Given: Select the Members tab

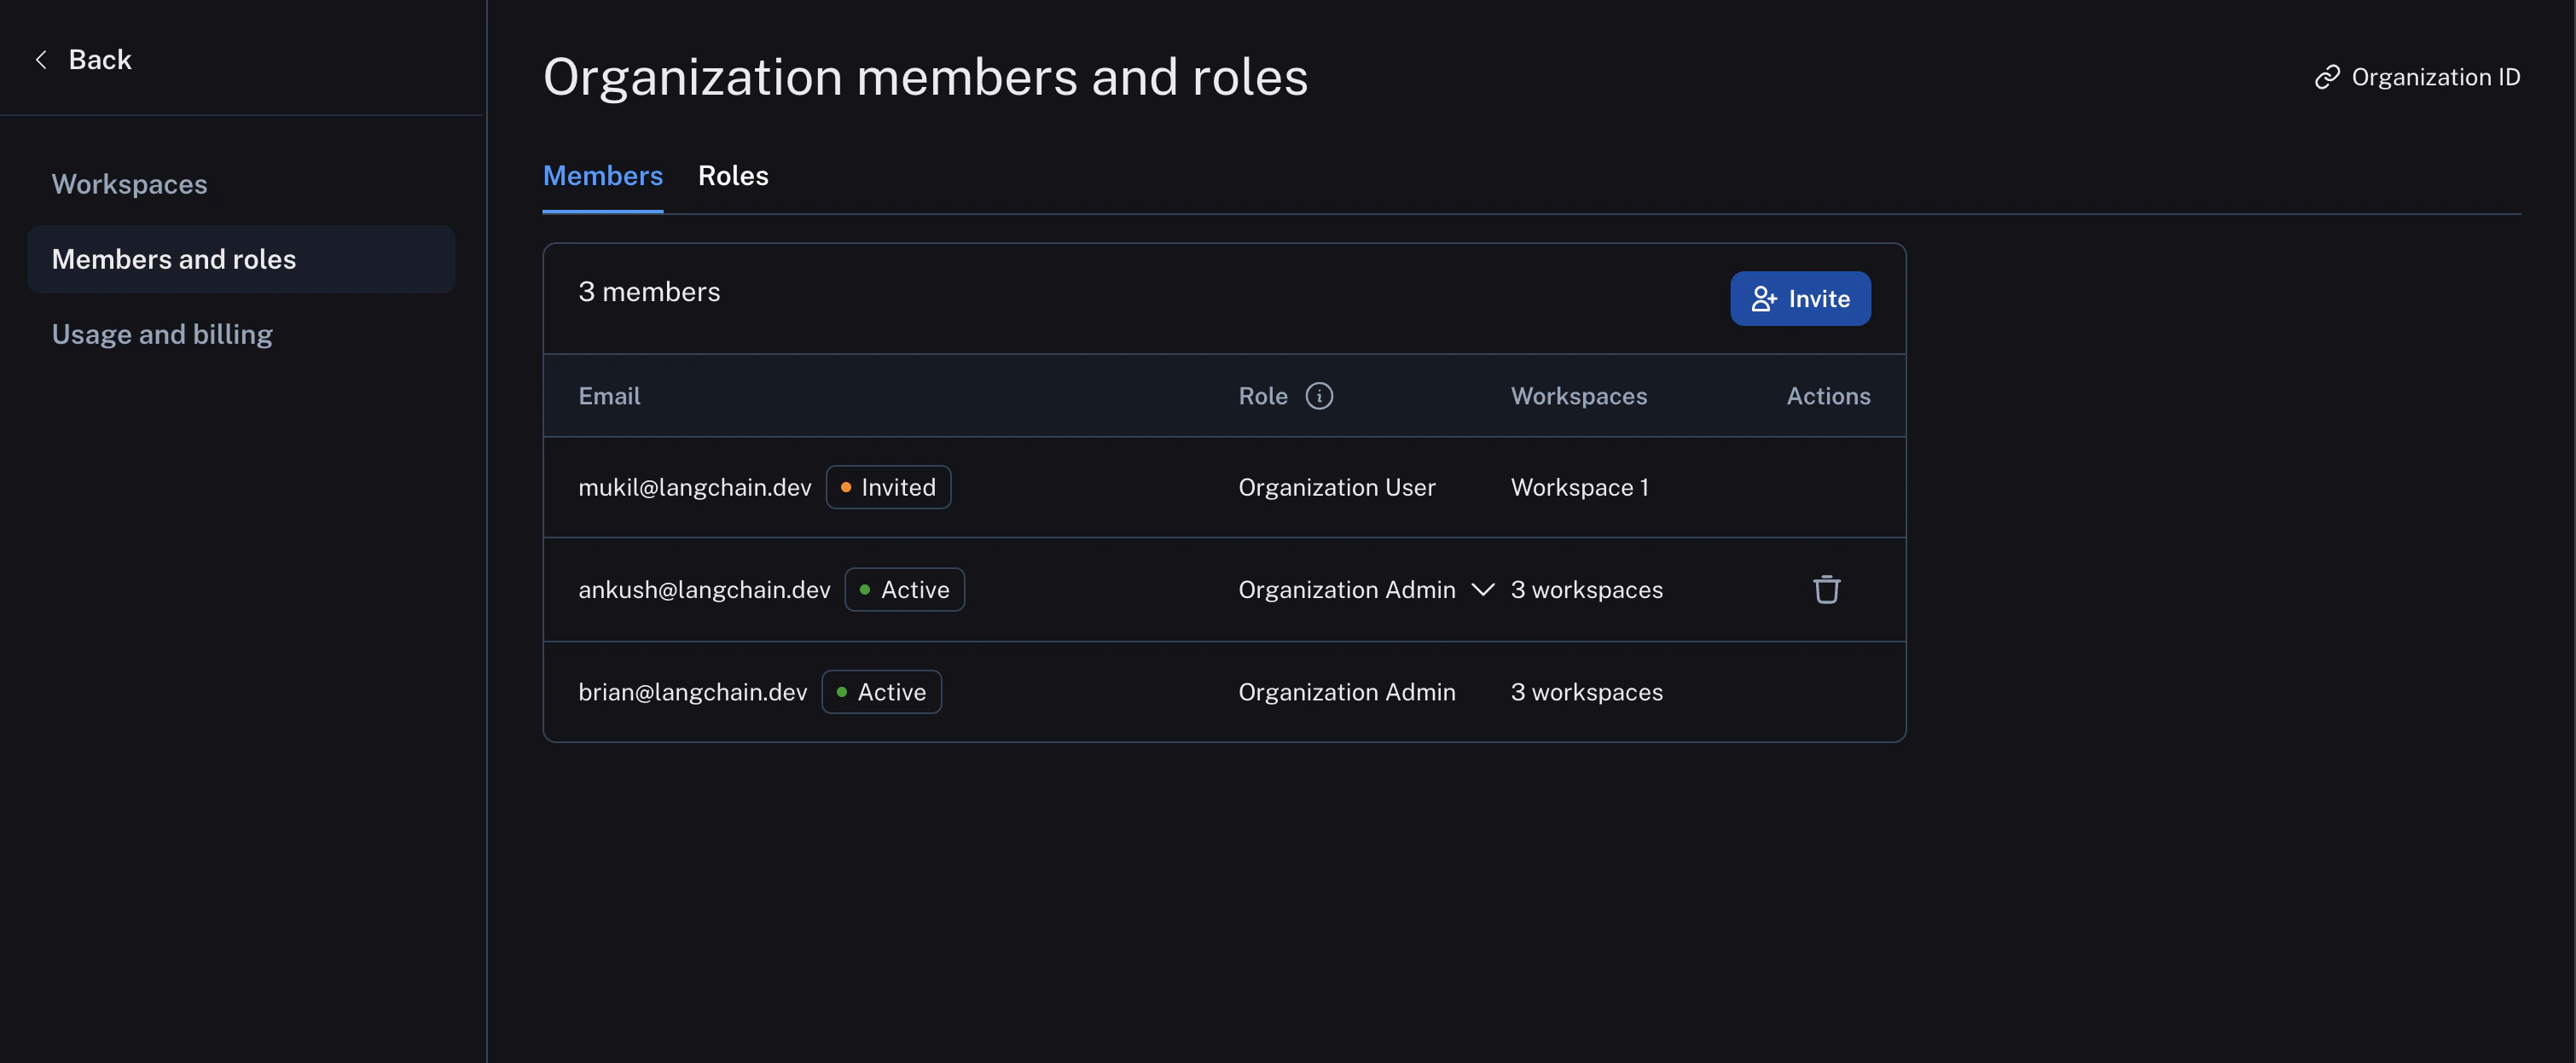Looking at the screenshot, I should tap(602, 175).
